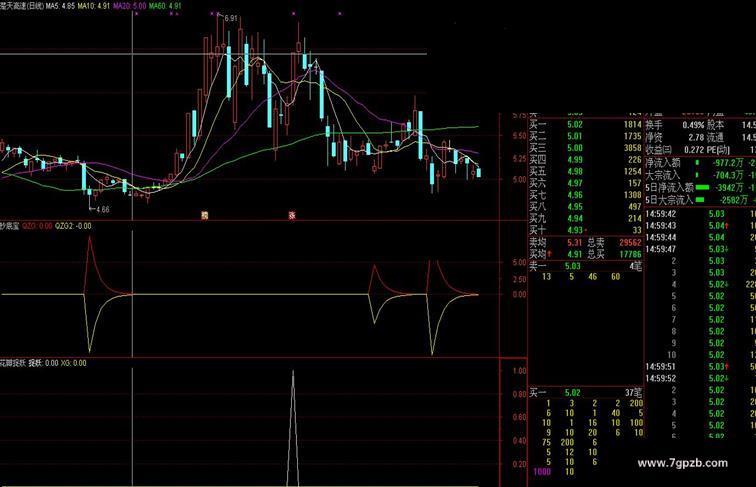The image size is (756, 487).
Task: Click the info marker icon under the rising candles
Action: (x=204, y=216)
